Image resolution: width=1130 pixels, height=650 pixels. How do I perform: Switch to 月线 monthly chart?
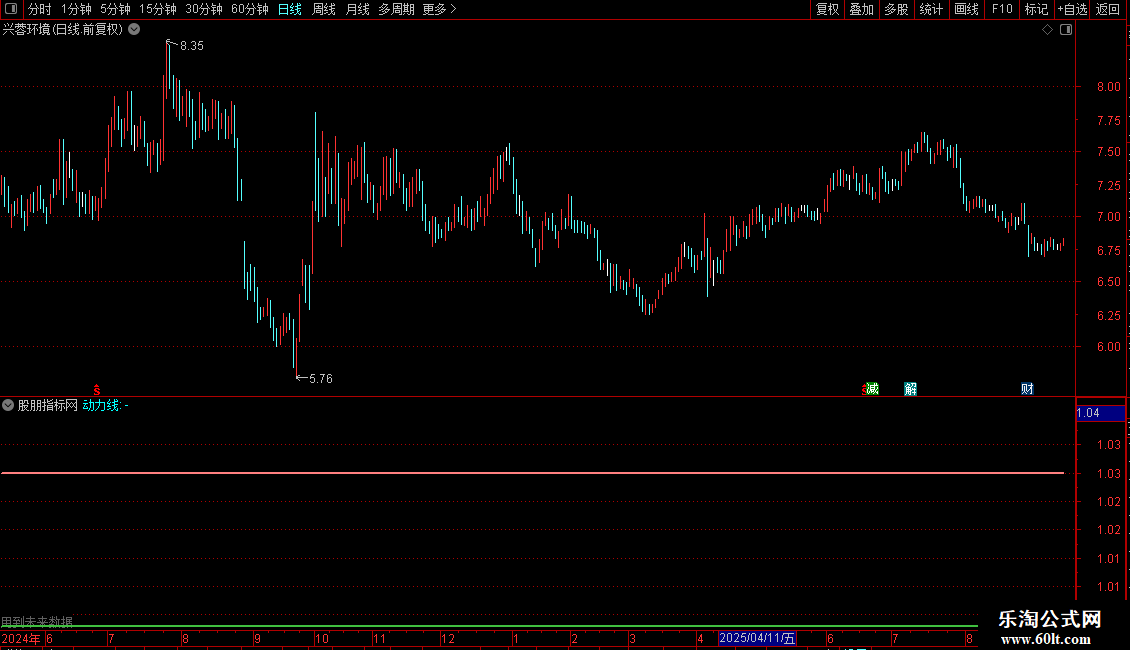click(x=357, y=9)
